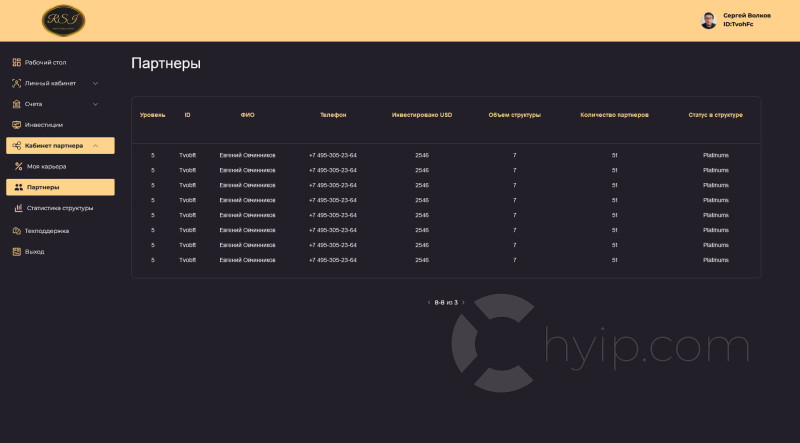This screenshot has height=443, width=800.
Task: Open the user avatar of Сергей Волков
Action: (708, 21)
